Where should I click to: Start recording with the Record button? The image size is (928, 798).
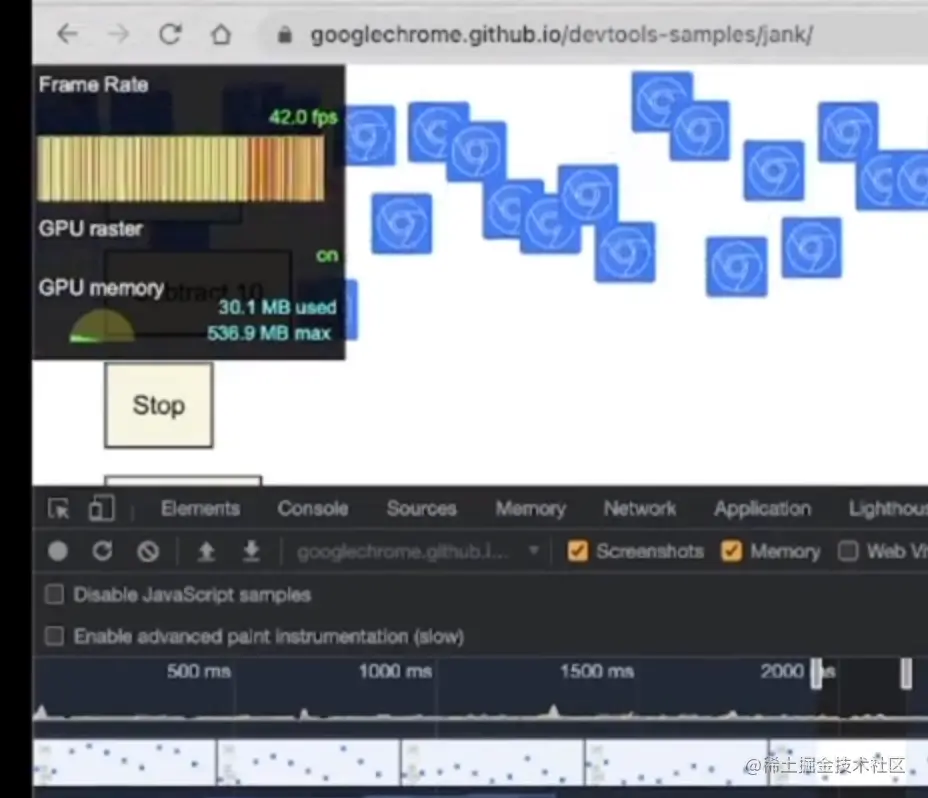[57, 551]
